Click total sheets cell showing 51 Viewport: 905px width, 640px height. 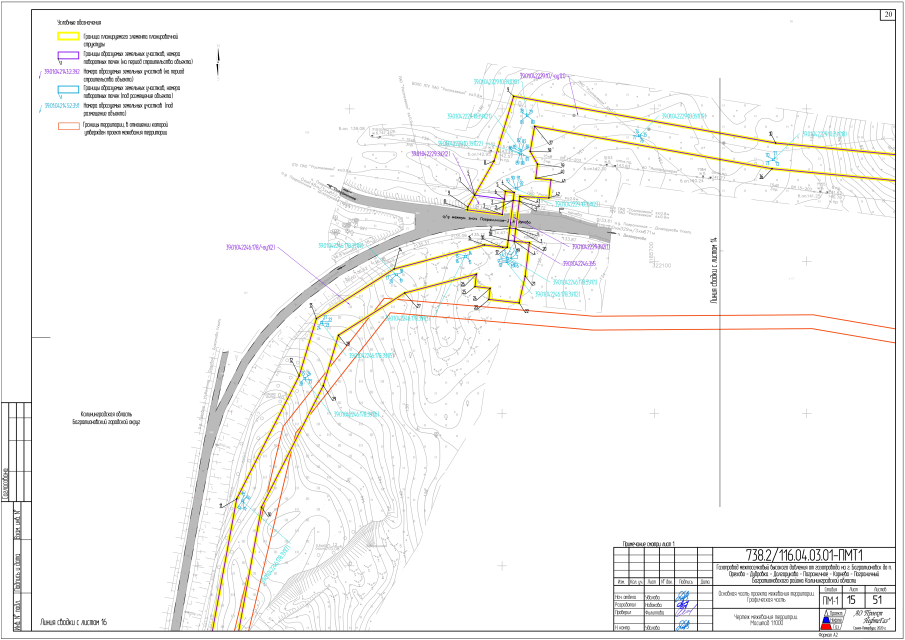[877, 599]
